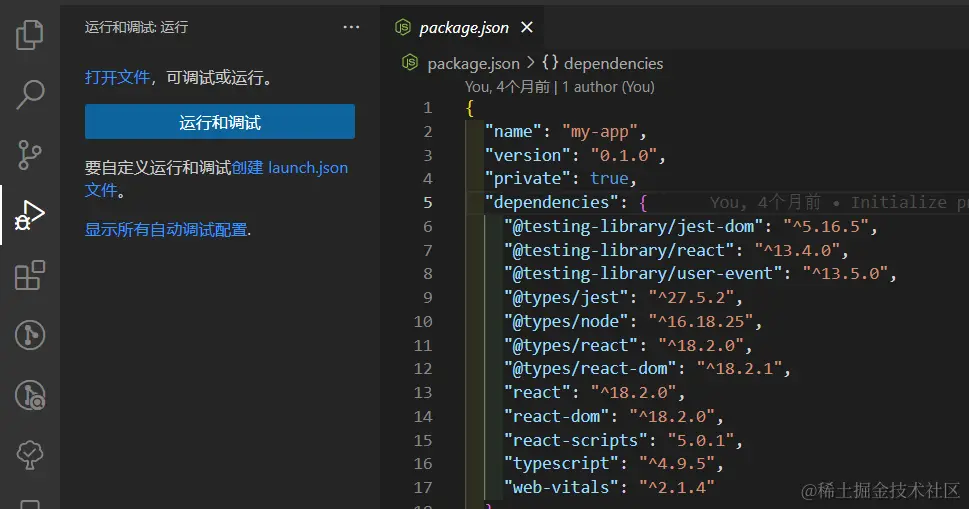Click the "react-dom" key on line 14
This screenshot has height=509, width=969.
[x=556, y=416]
